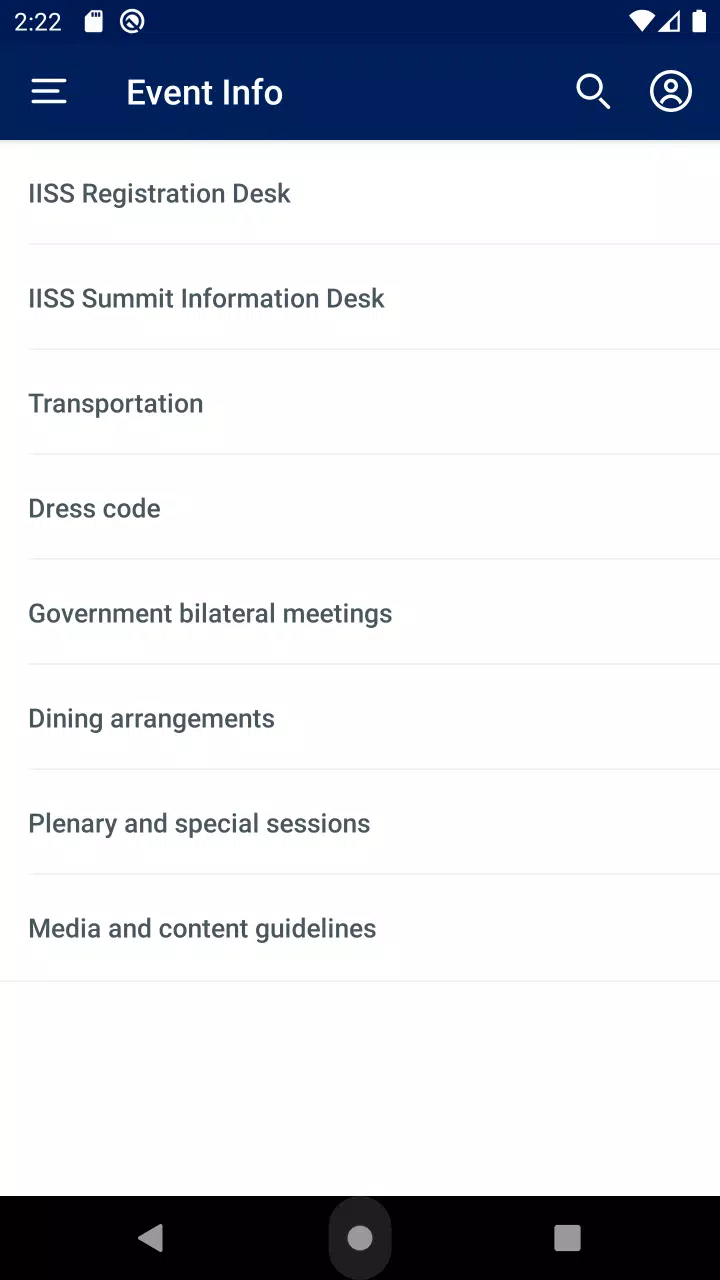
Task: Tap the Android back button
Action: point(151,1238)
